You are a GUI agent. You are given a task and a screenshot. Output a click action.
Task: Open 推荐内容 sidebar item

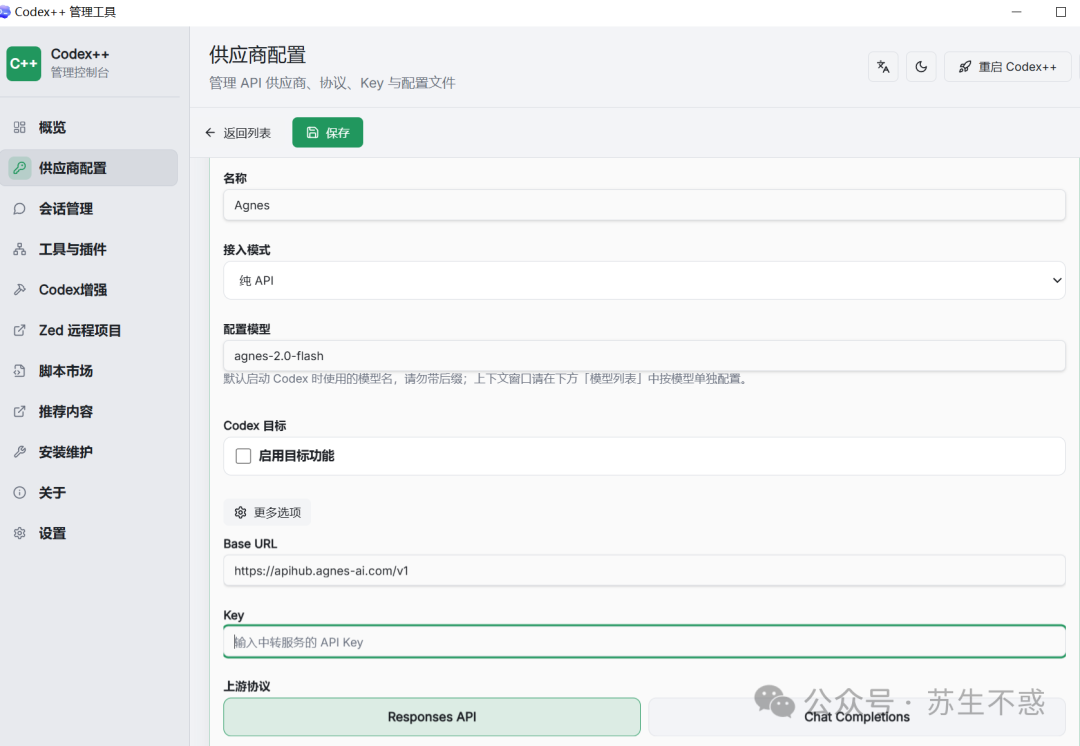pyautogui.click(x=89, y=412)
